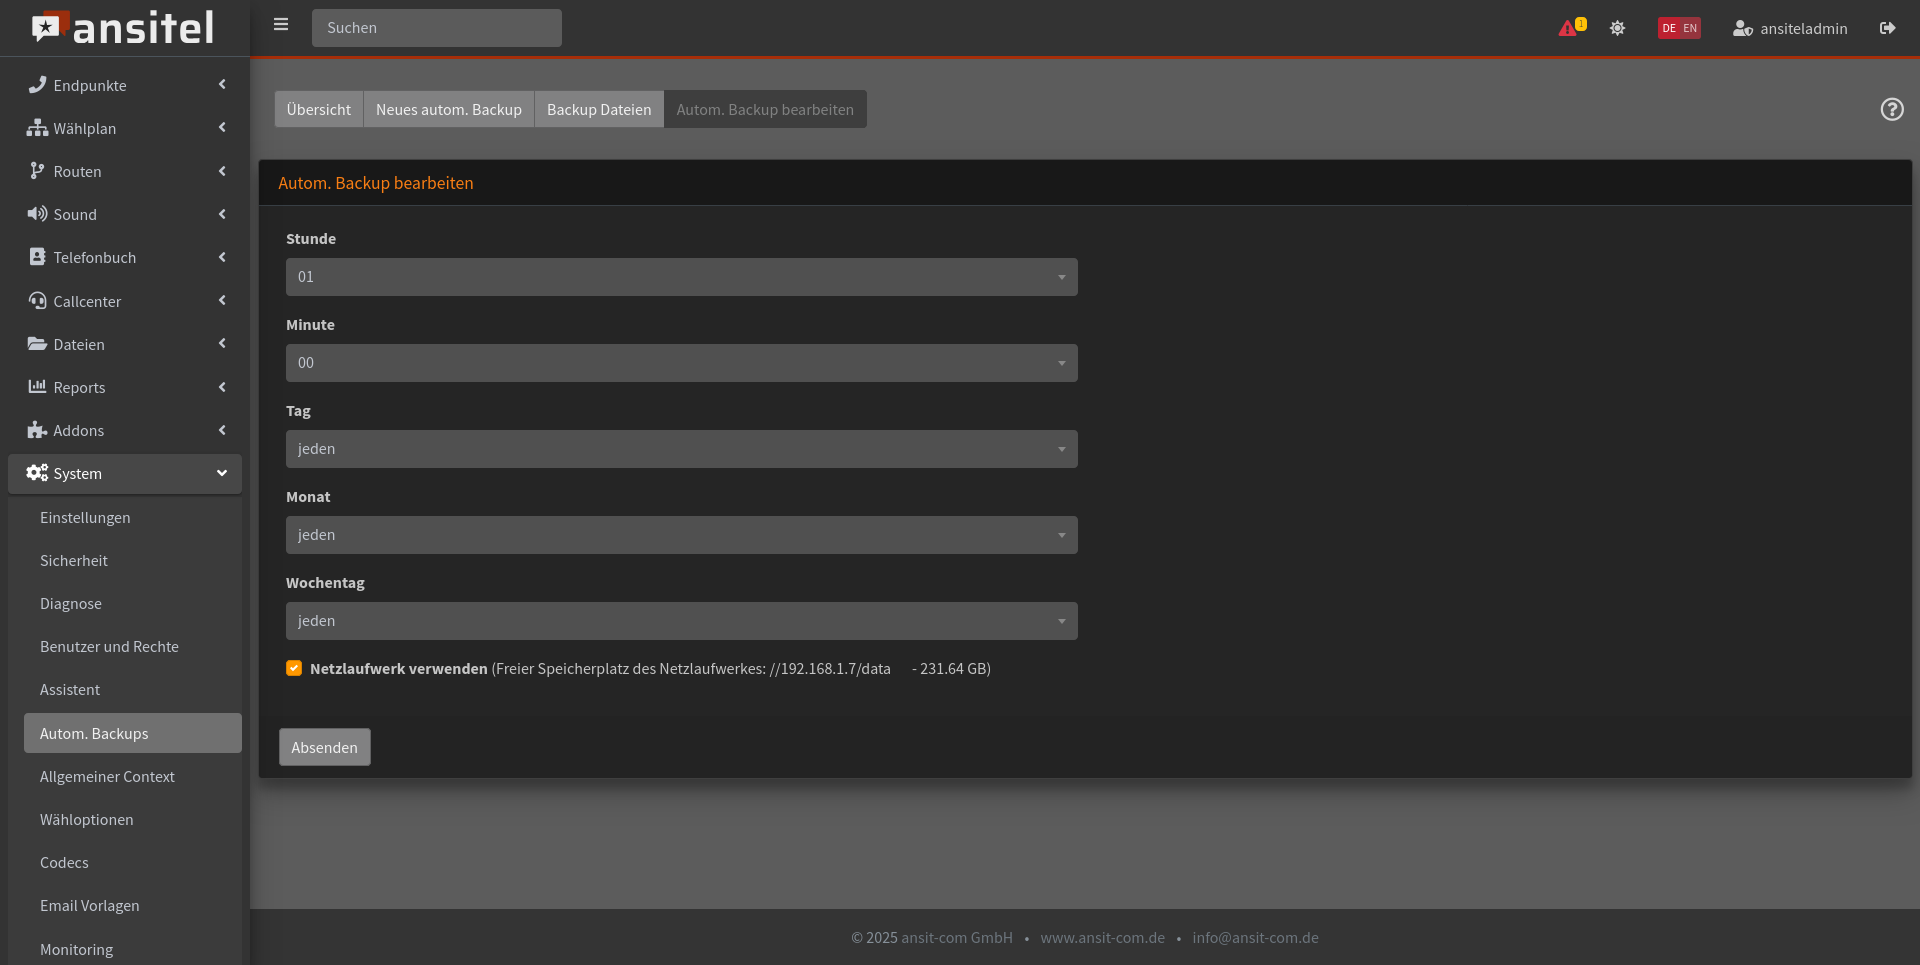
Task: Expand the Reports menu chevron
Action: pos(222,387)
